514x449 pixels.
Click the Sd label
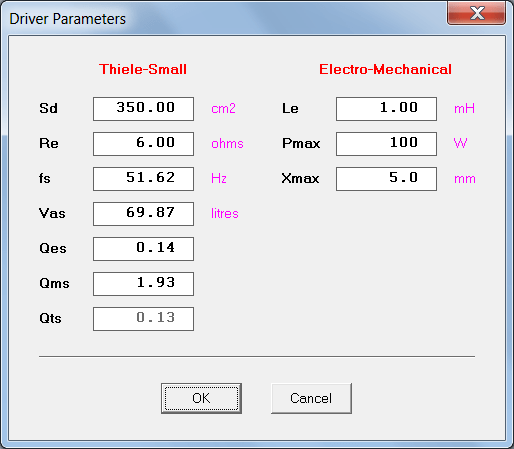point(48,108)
